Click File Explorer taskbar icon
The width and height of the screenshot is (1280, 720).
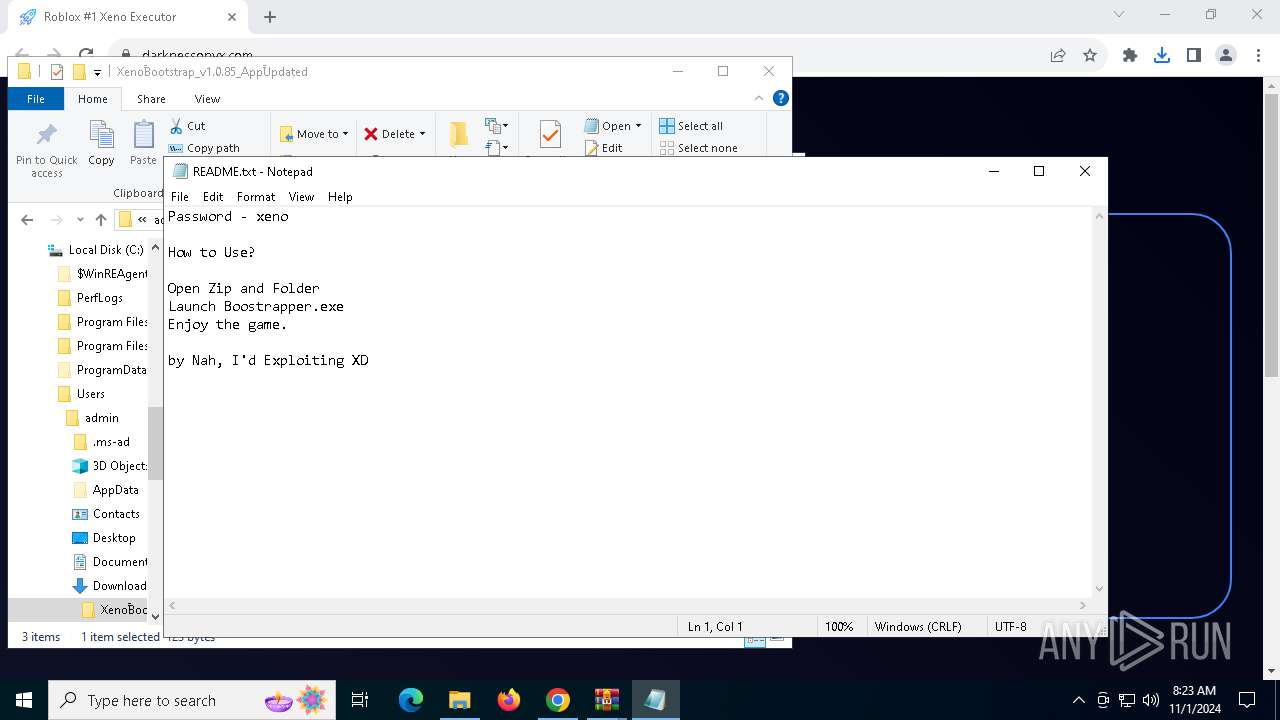pos(460,700)
